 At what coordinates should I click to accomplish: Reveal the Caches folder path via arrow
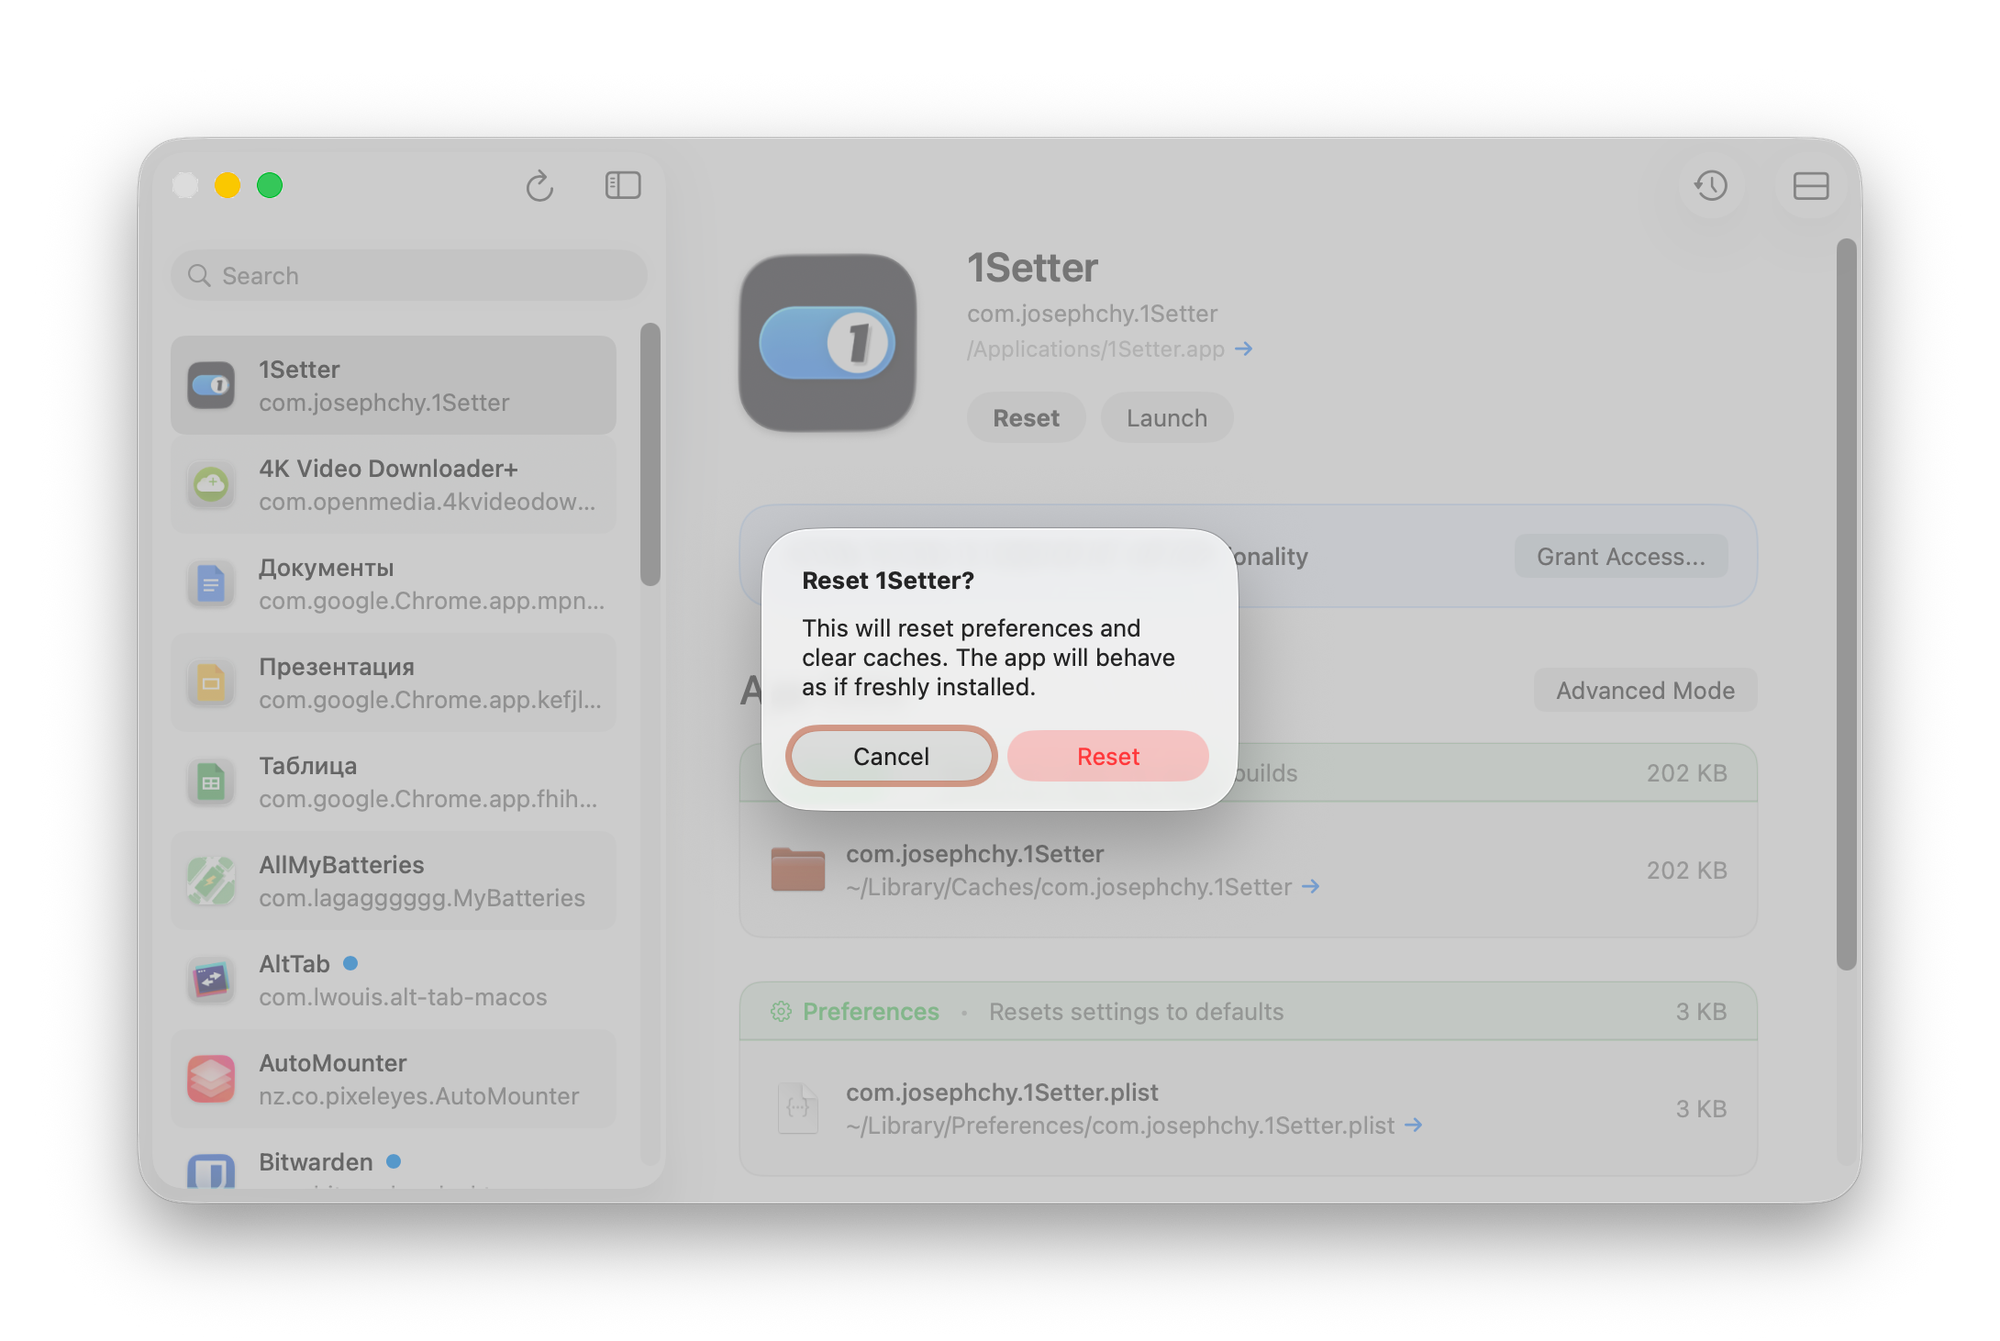(1310, 887)
